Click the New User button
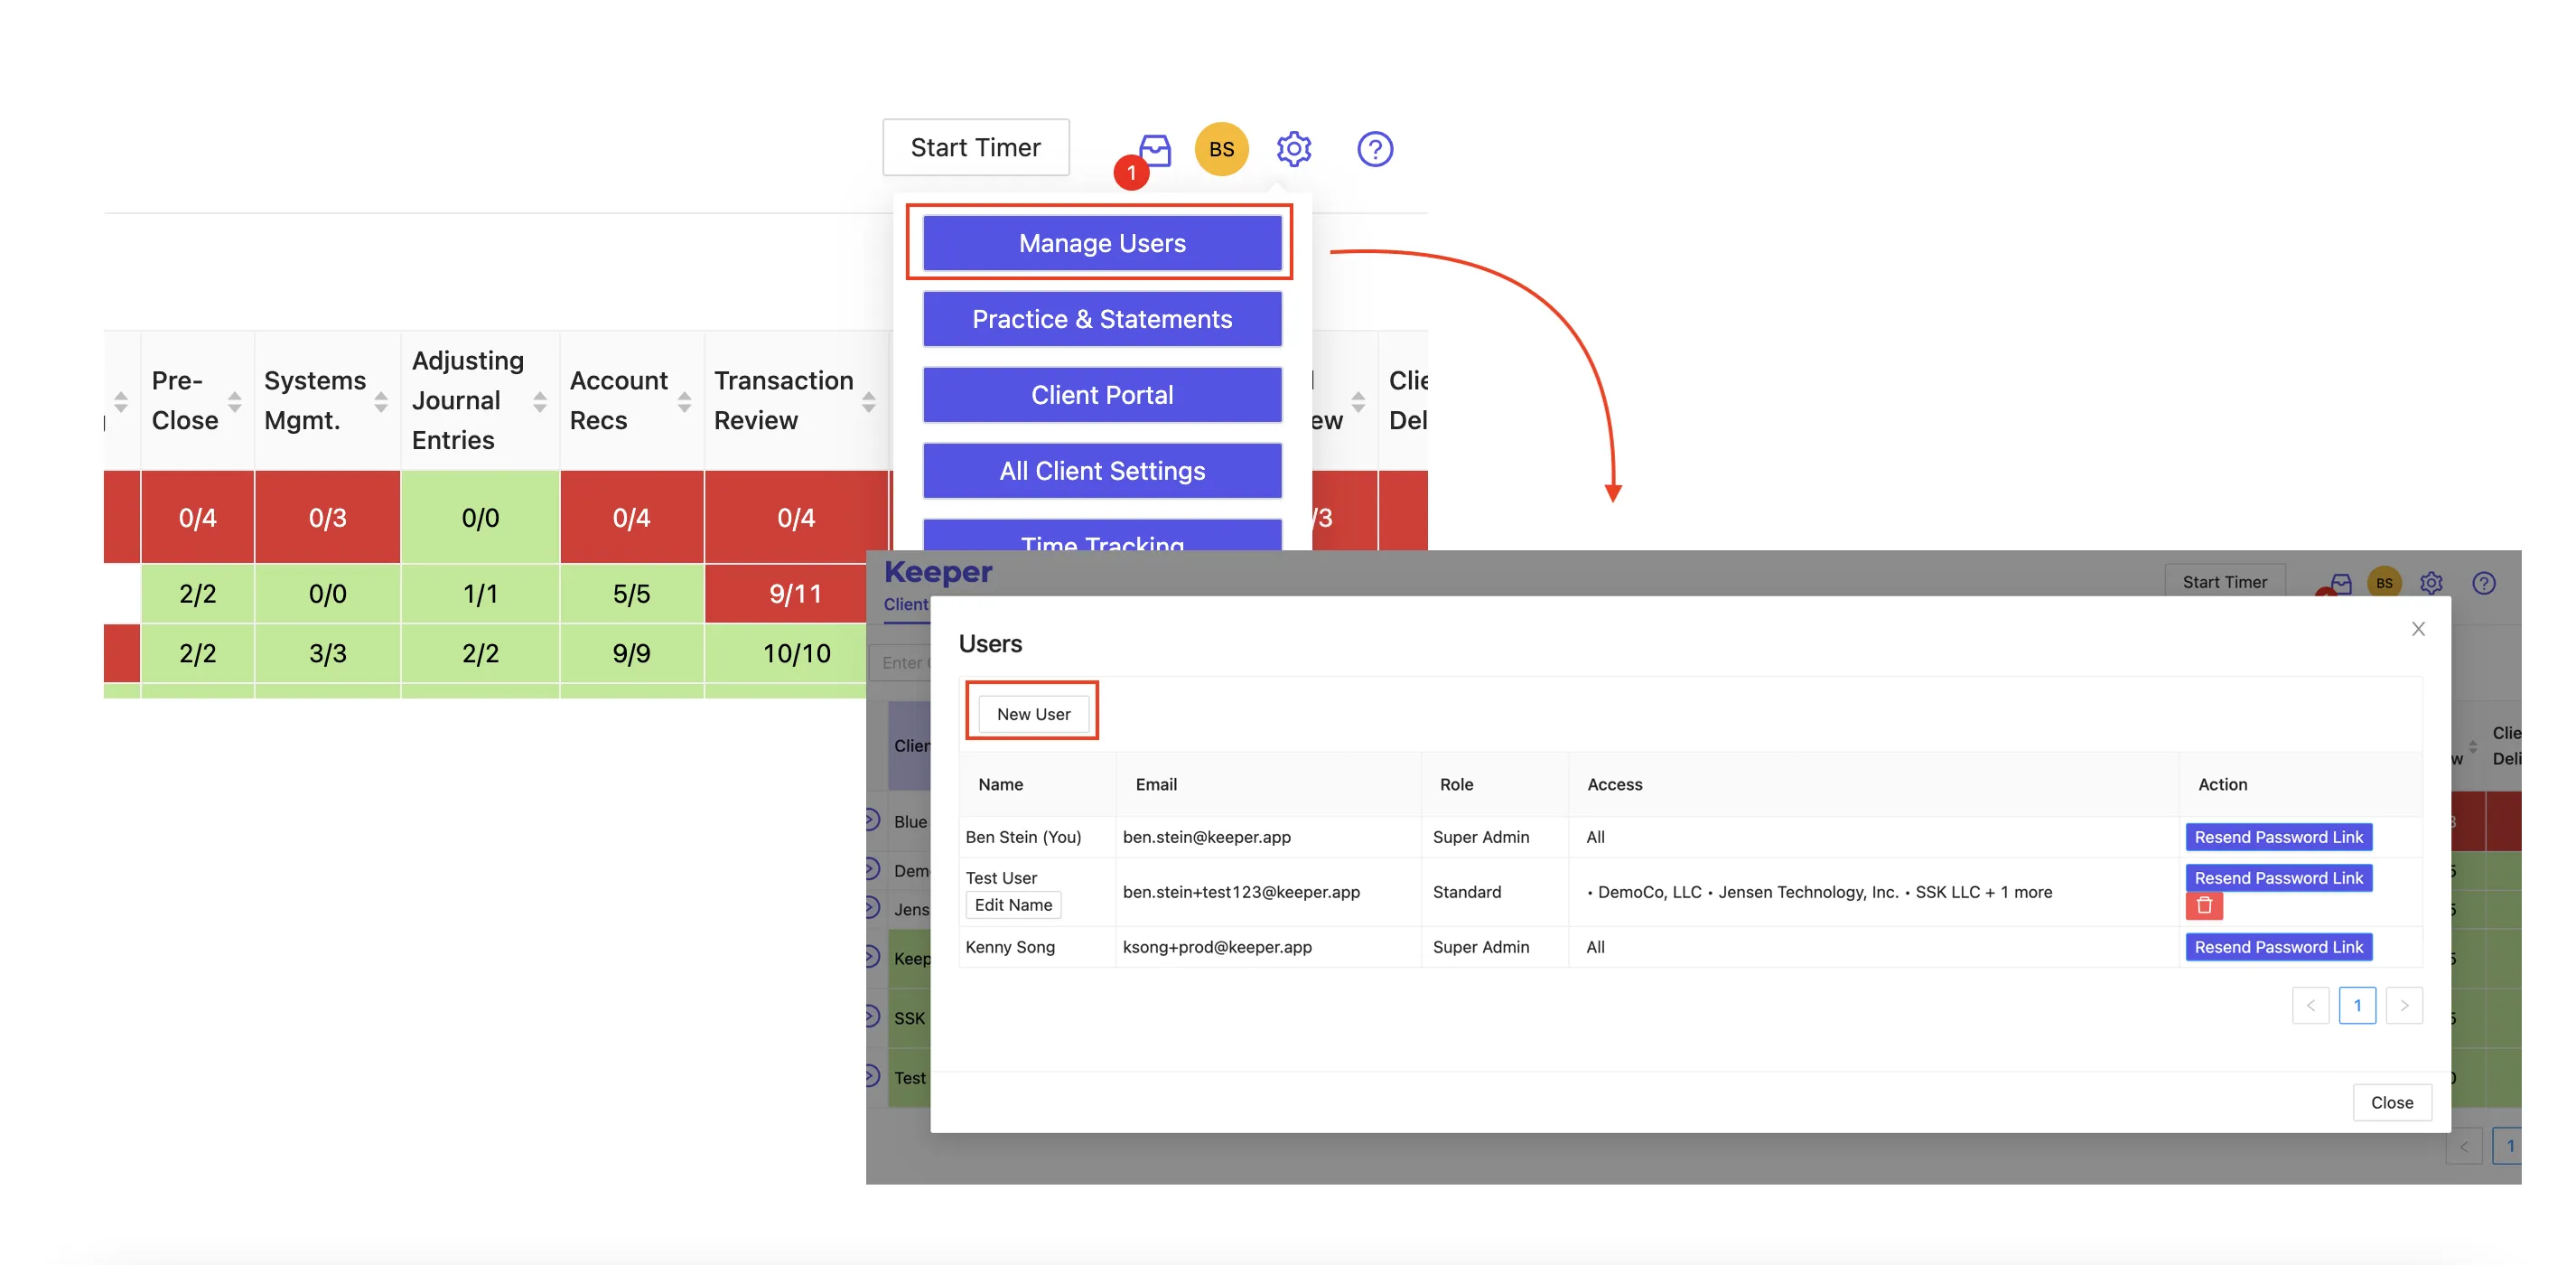 (x=1033, y=714)
